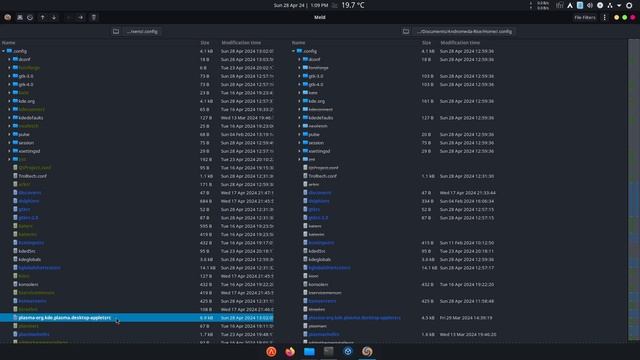This screenshot has width=640, height=360.
Task: Expand the pulse folder in right pane
Action: 299,134
